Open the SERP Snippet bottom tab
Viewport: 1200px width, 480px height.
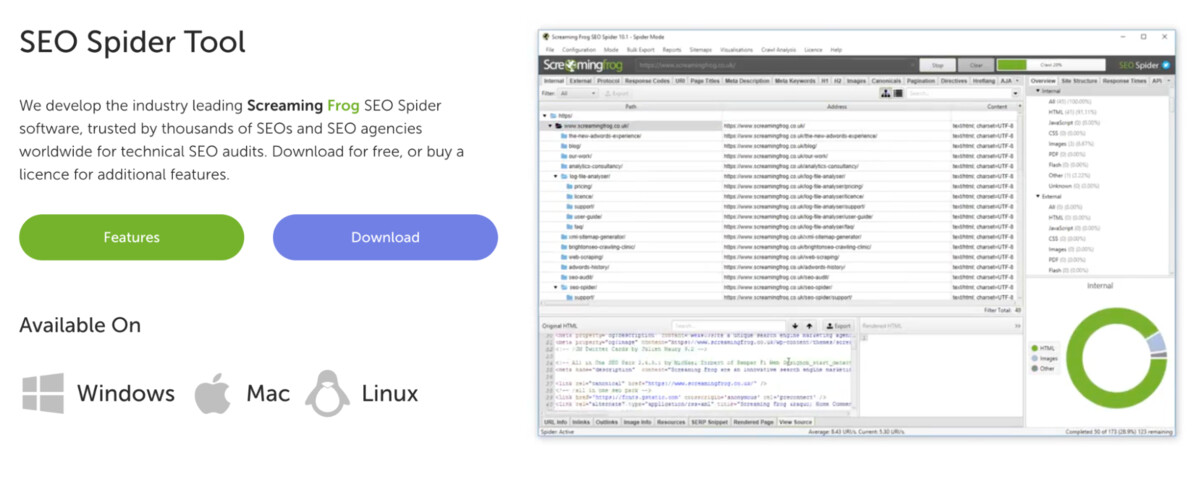[x=709, y=422]
